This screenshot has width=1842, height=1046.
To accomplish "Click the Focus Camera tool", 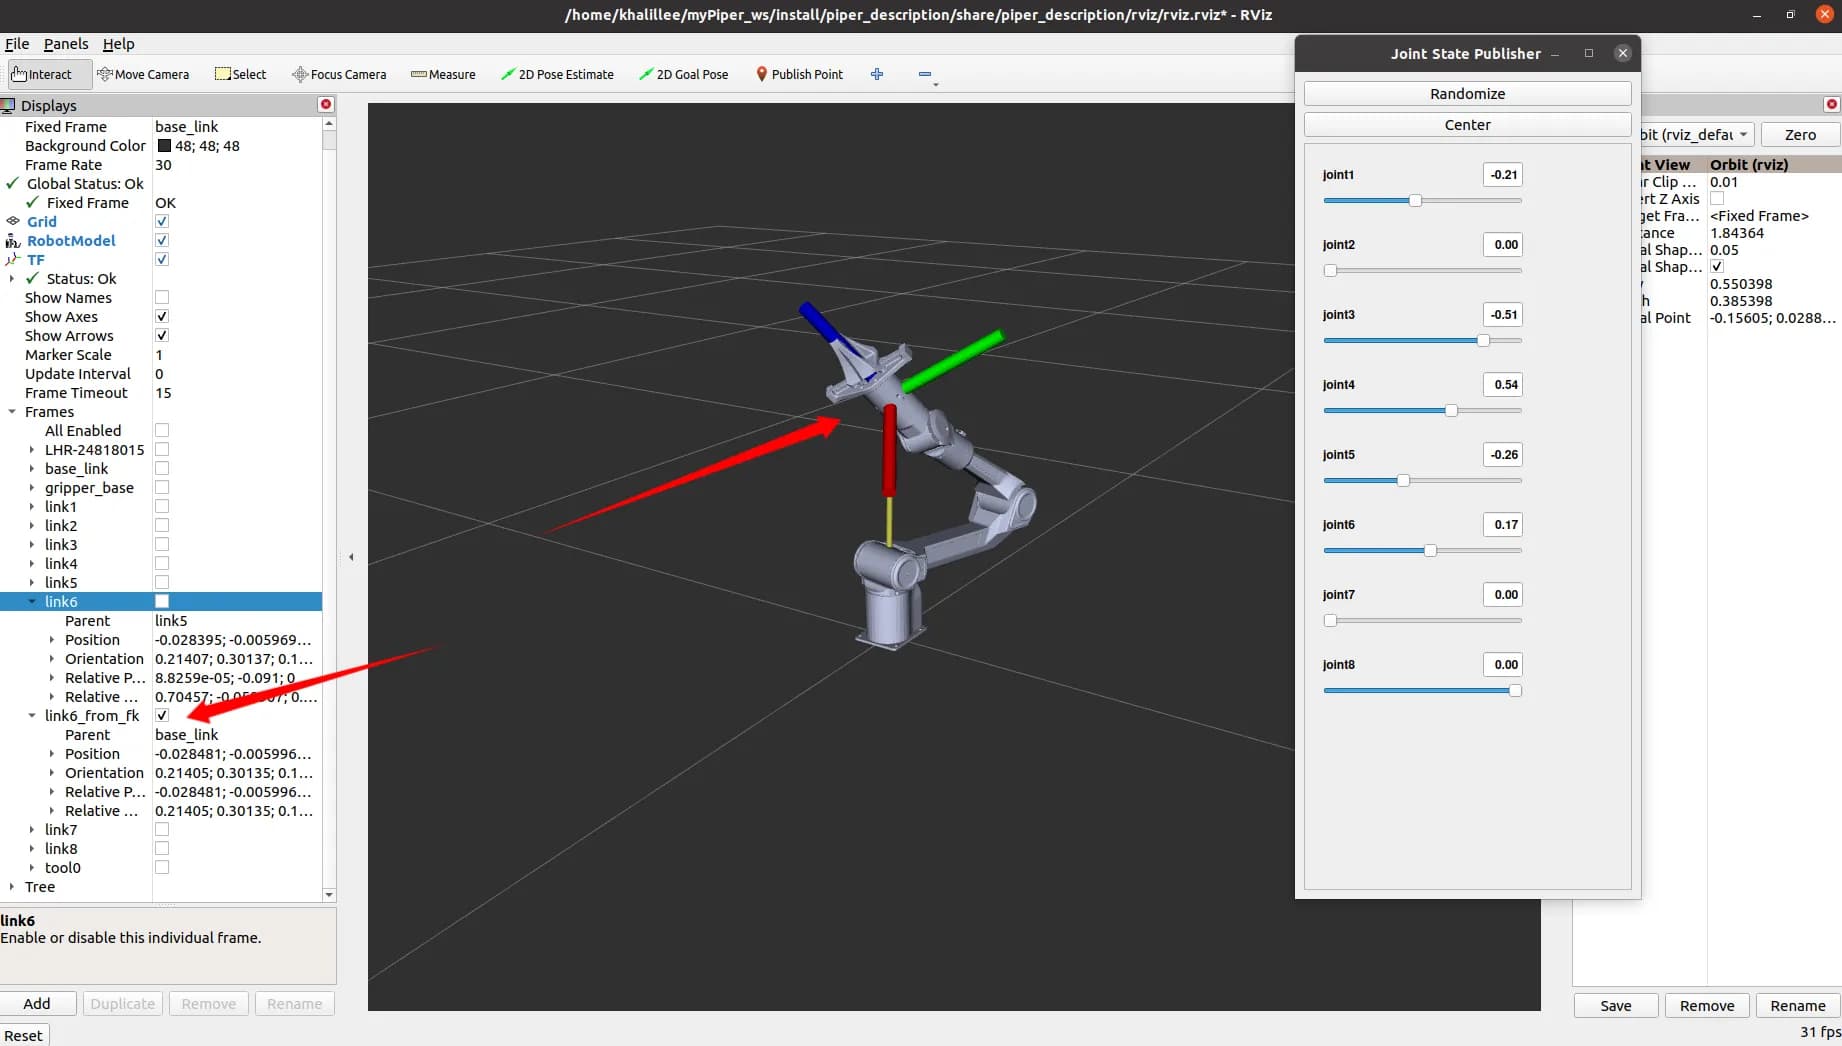I will (338, 73).
